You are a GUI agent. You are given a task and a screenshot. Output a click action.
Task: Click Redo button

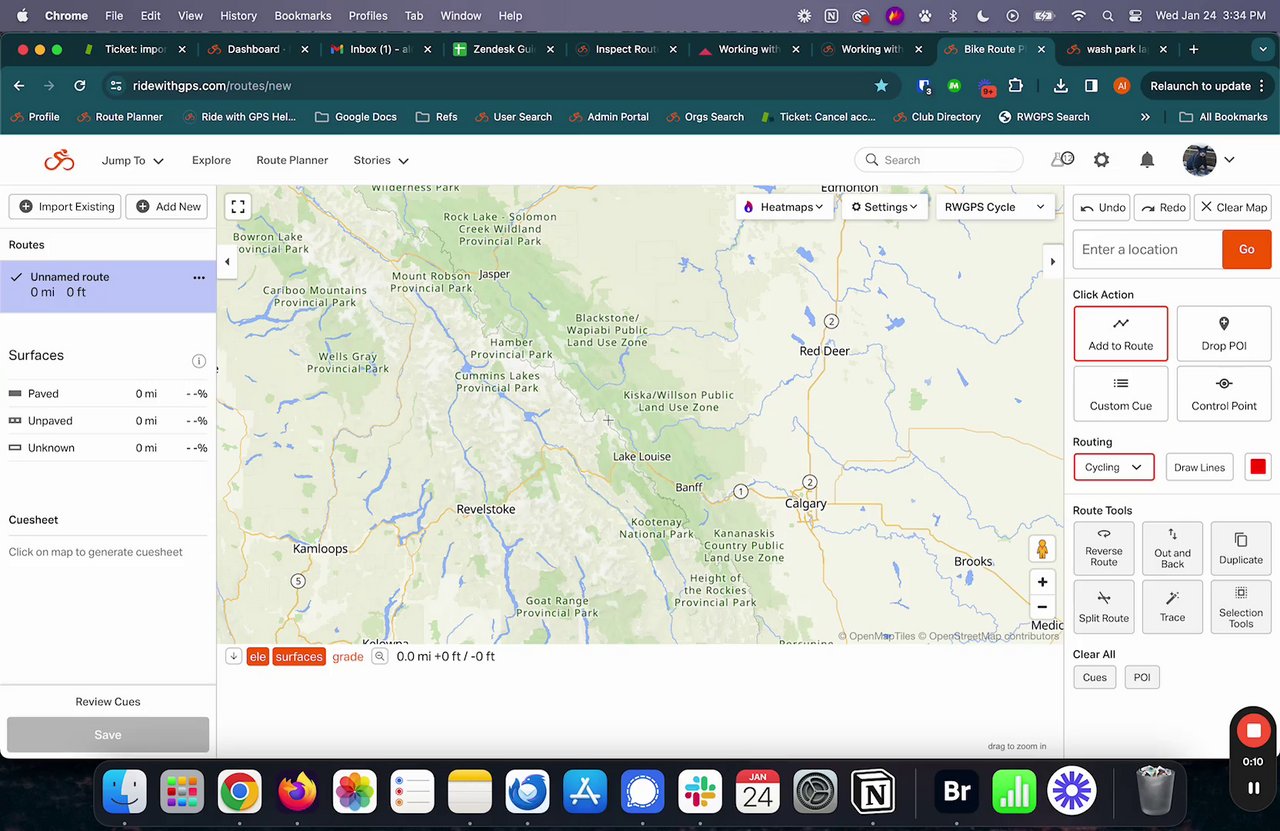click(x=1162, y=207)
